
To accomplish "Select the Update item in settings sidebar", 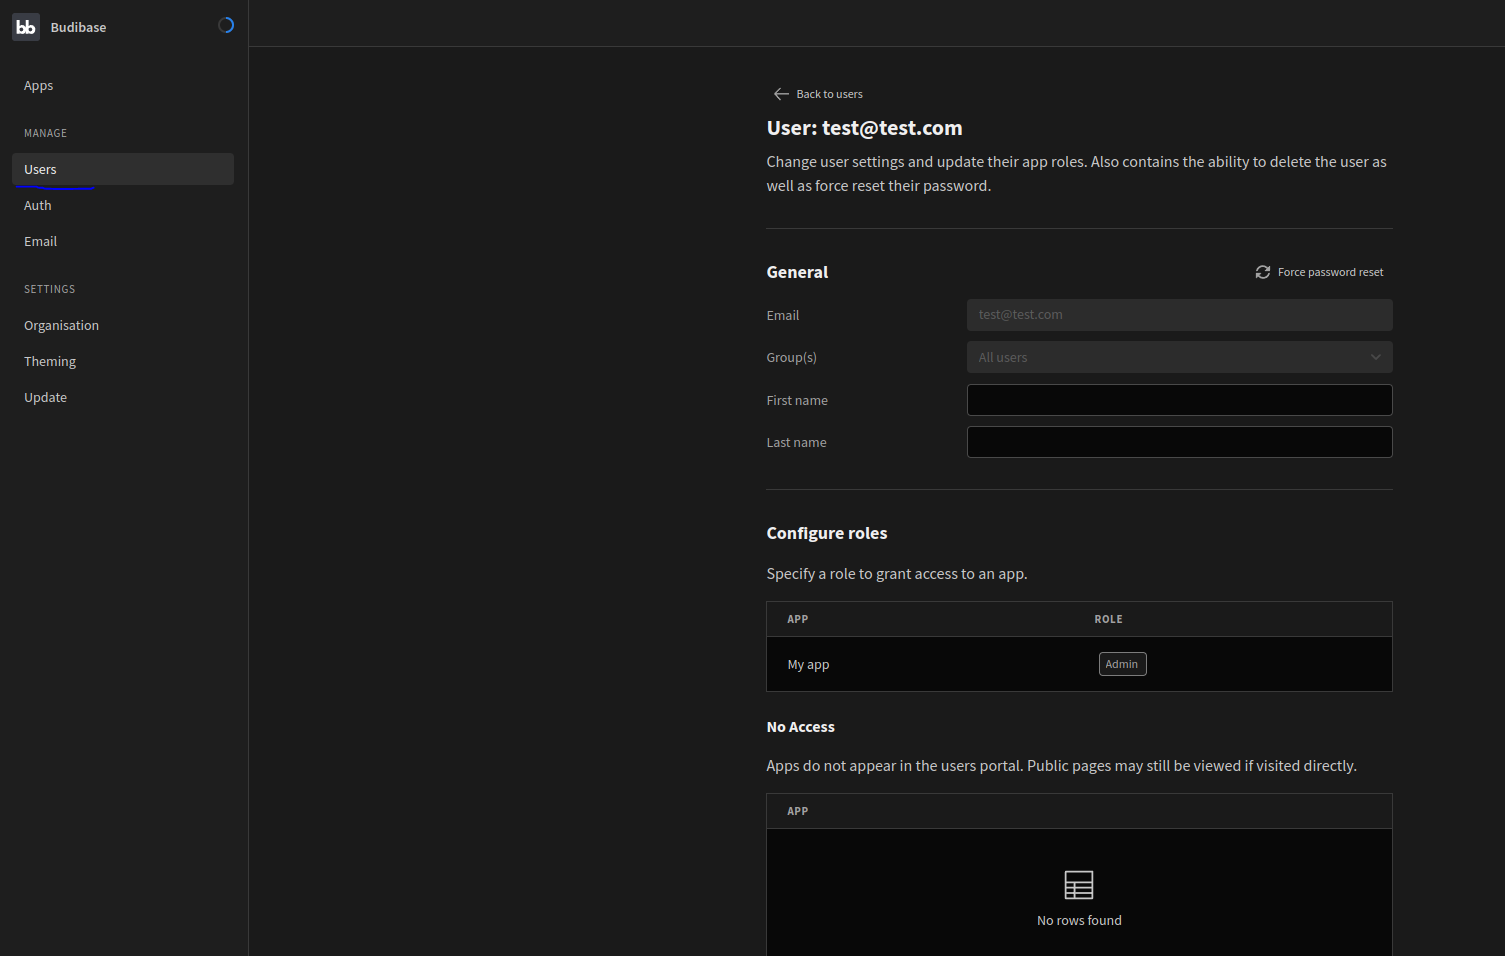I will coord(45,397).
